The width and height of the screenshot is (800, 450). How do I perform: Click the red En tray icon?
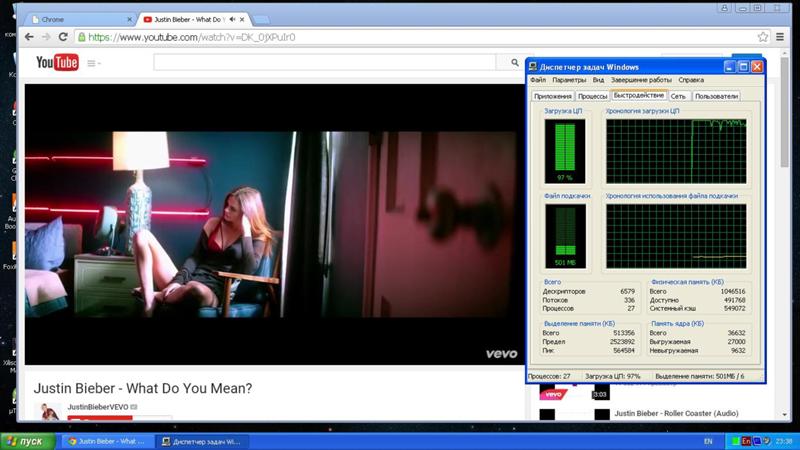[746, 441]
